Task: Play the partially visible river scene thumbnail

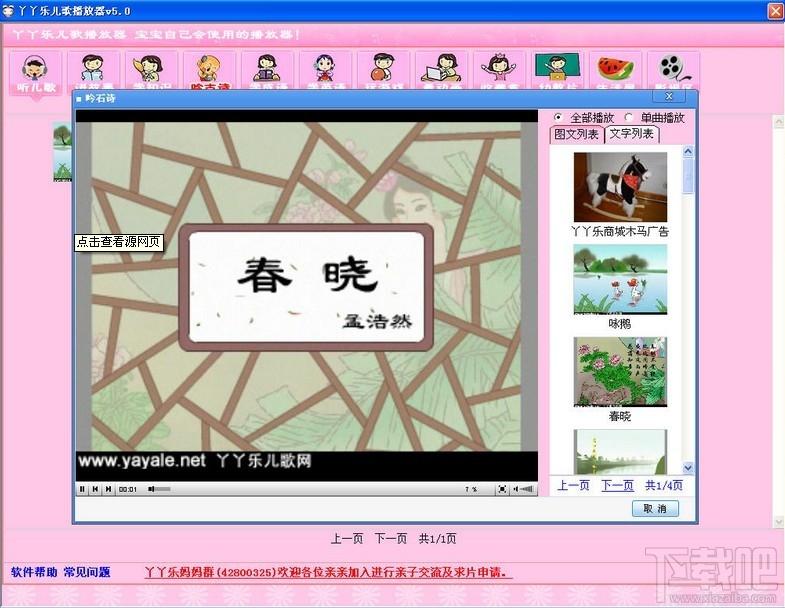Action: (x=620, y=452)
